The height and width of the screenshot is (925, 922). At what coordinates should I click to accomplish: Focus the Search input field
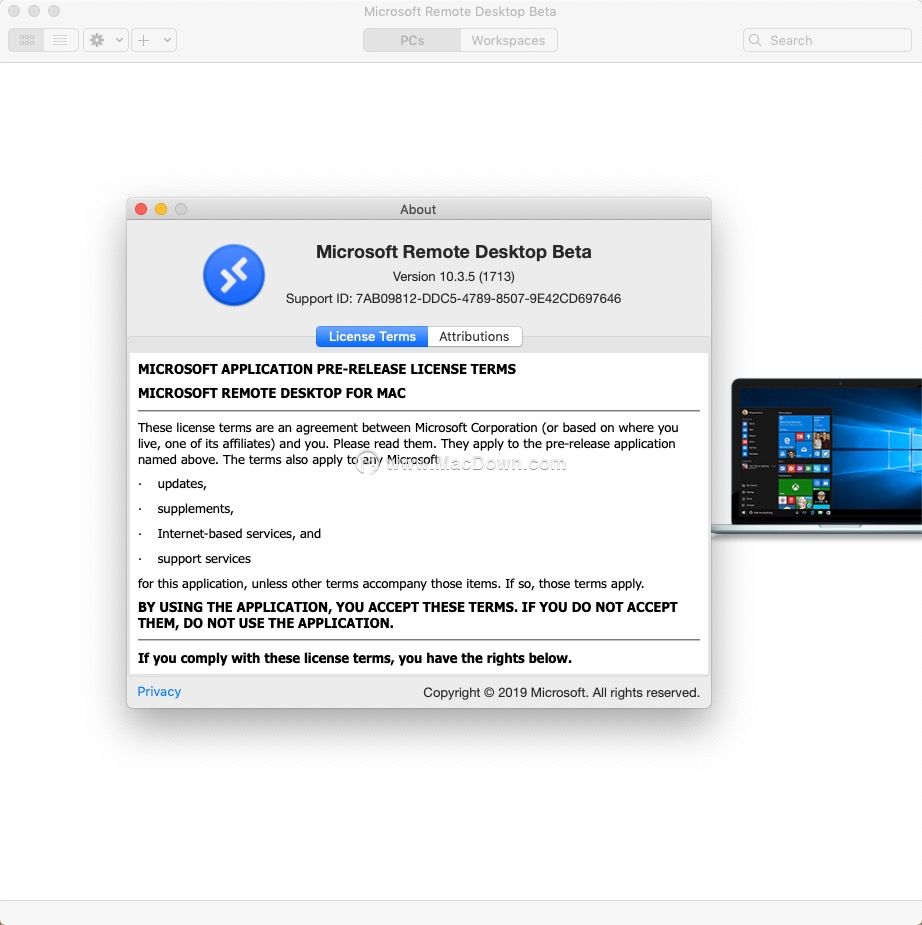click(x=835, y=41)
